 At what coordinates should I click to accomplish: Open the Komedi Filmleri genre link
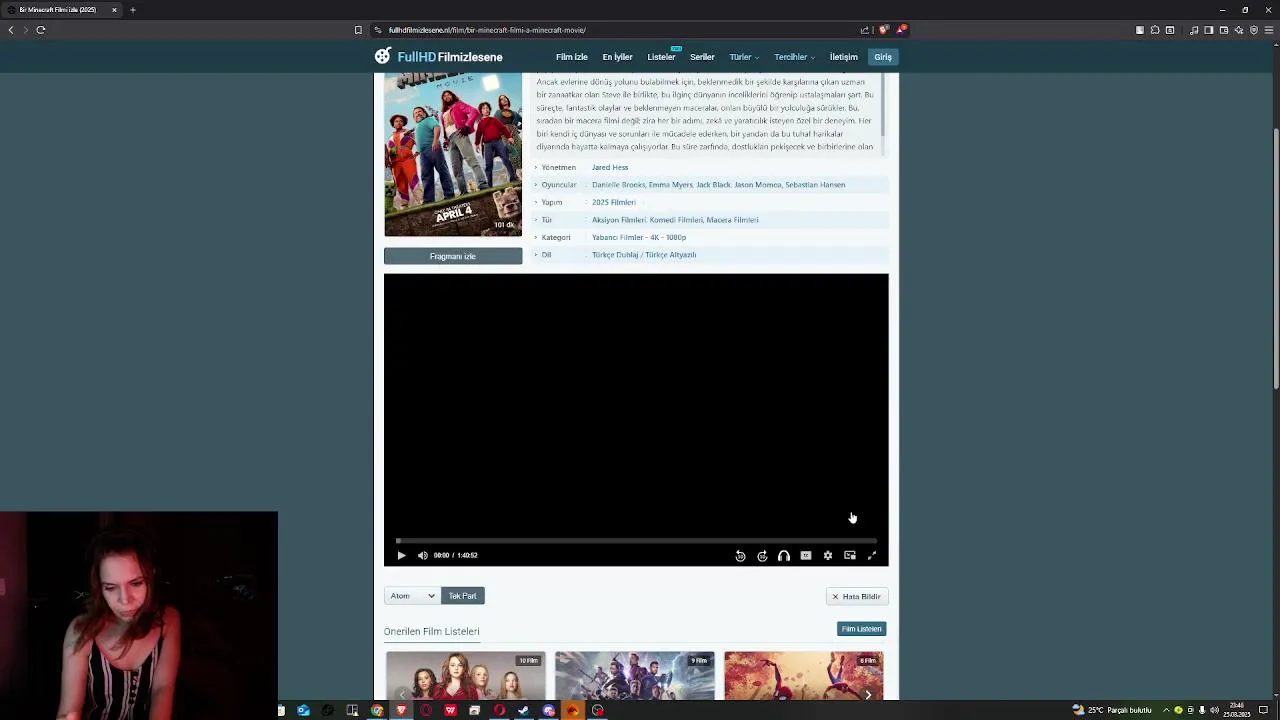(676, 220)
